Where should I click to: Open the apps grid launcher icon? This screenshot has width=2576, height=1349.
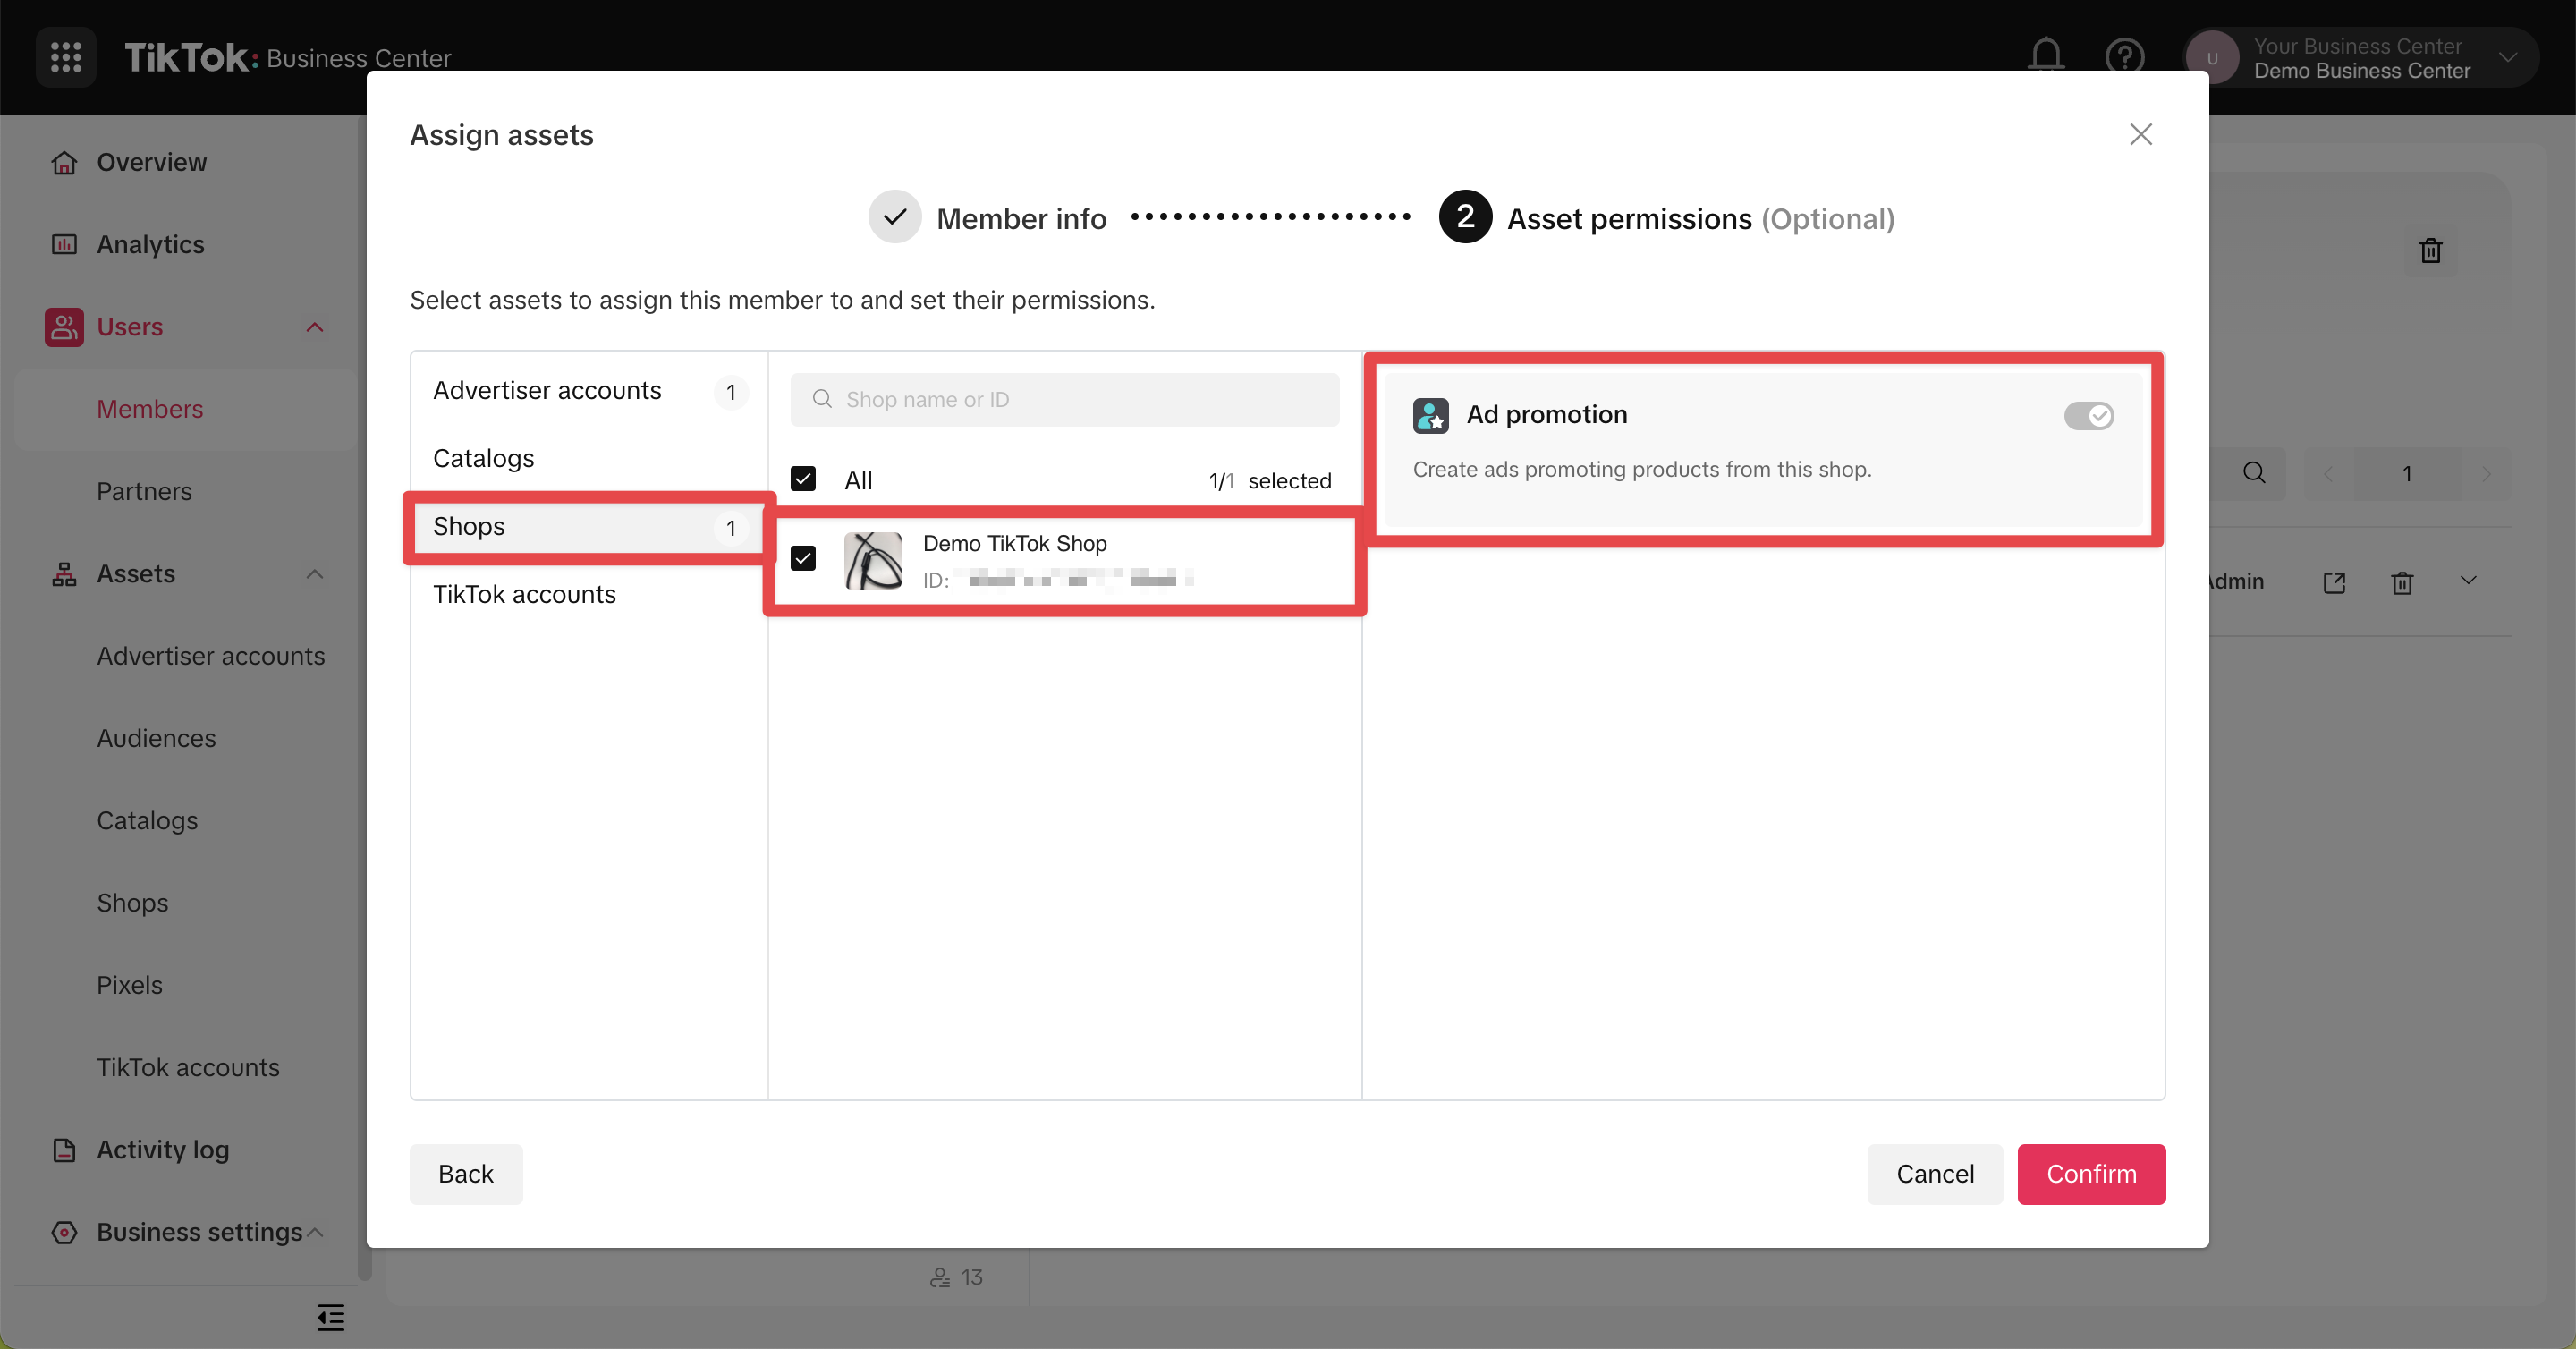click(x=66, y=57)
